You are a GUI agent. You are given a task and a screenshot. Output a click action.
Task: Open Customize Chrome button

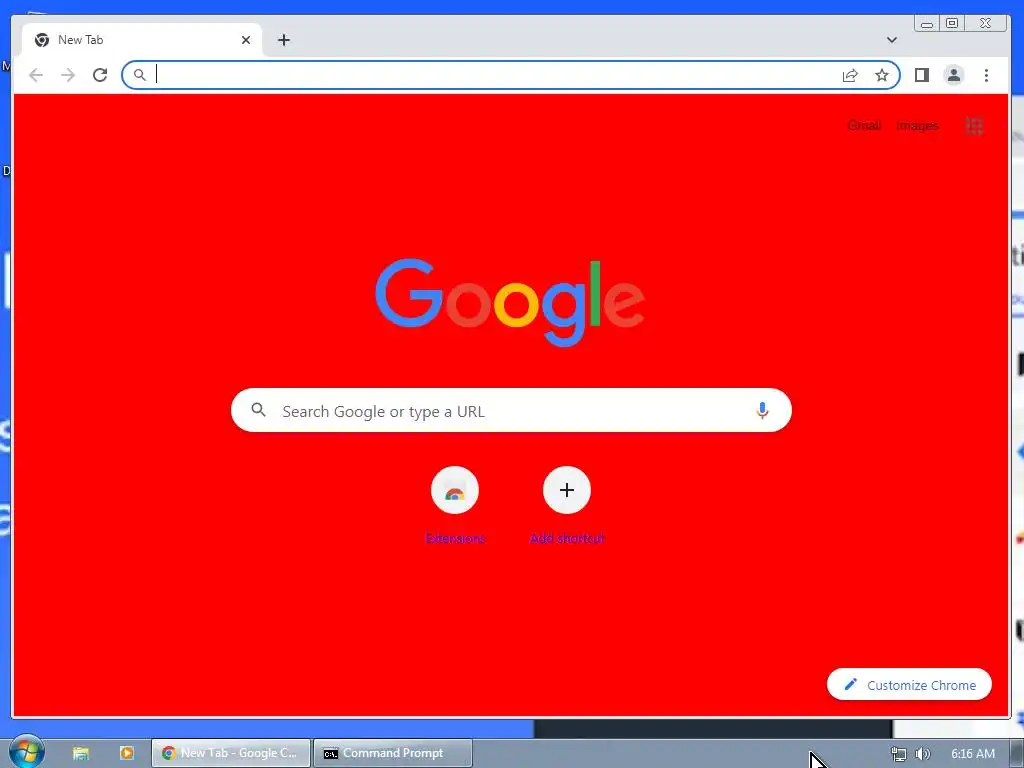909,684
